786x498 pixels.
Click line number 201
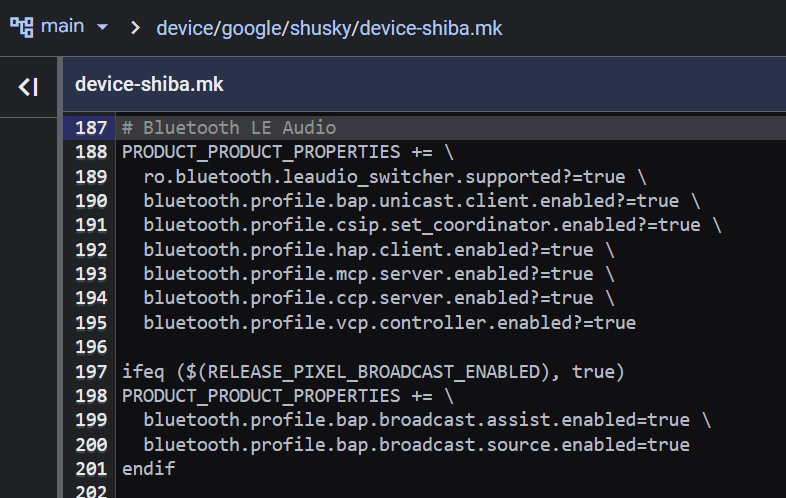coord(92,469)
